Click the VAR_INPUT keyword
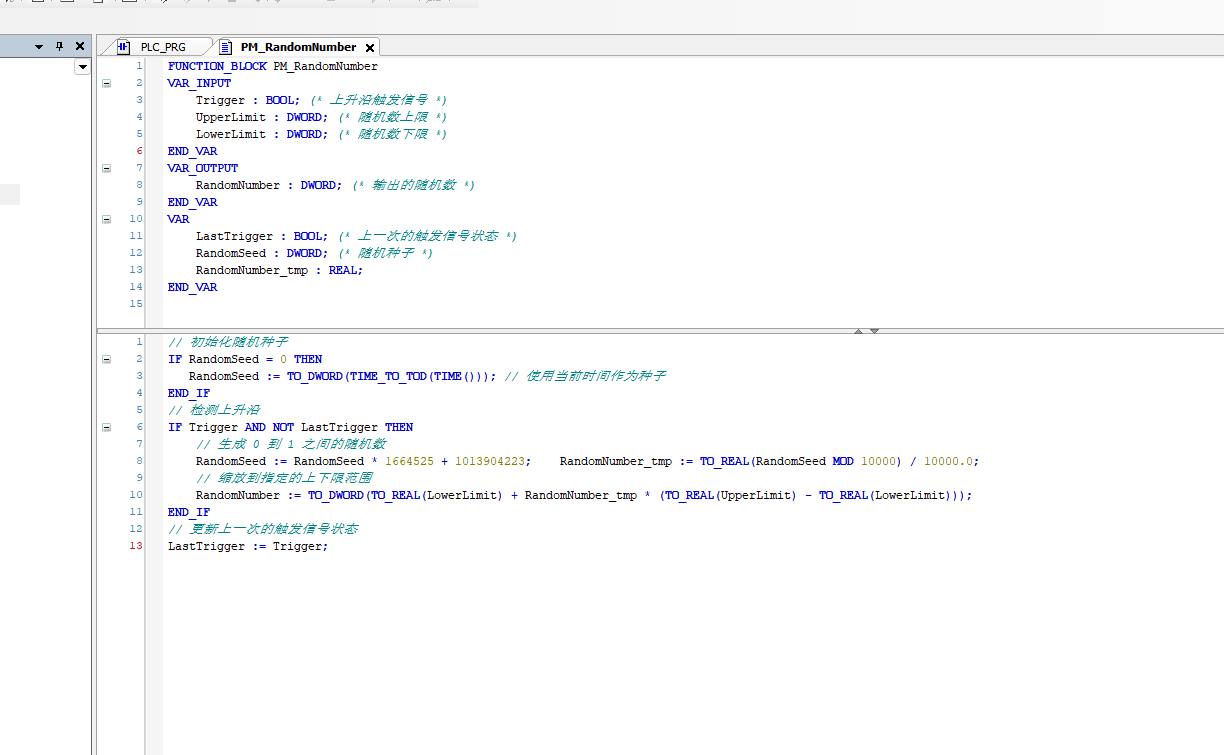The image size is (1224, 755). click(200, 83)
